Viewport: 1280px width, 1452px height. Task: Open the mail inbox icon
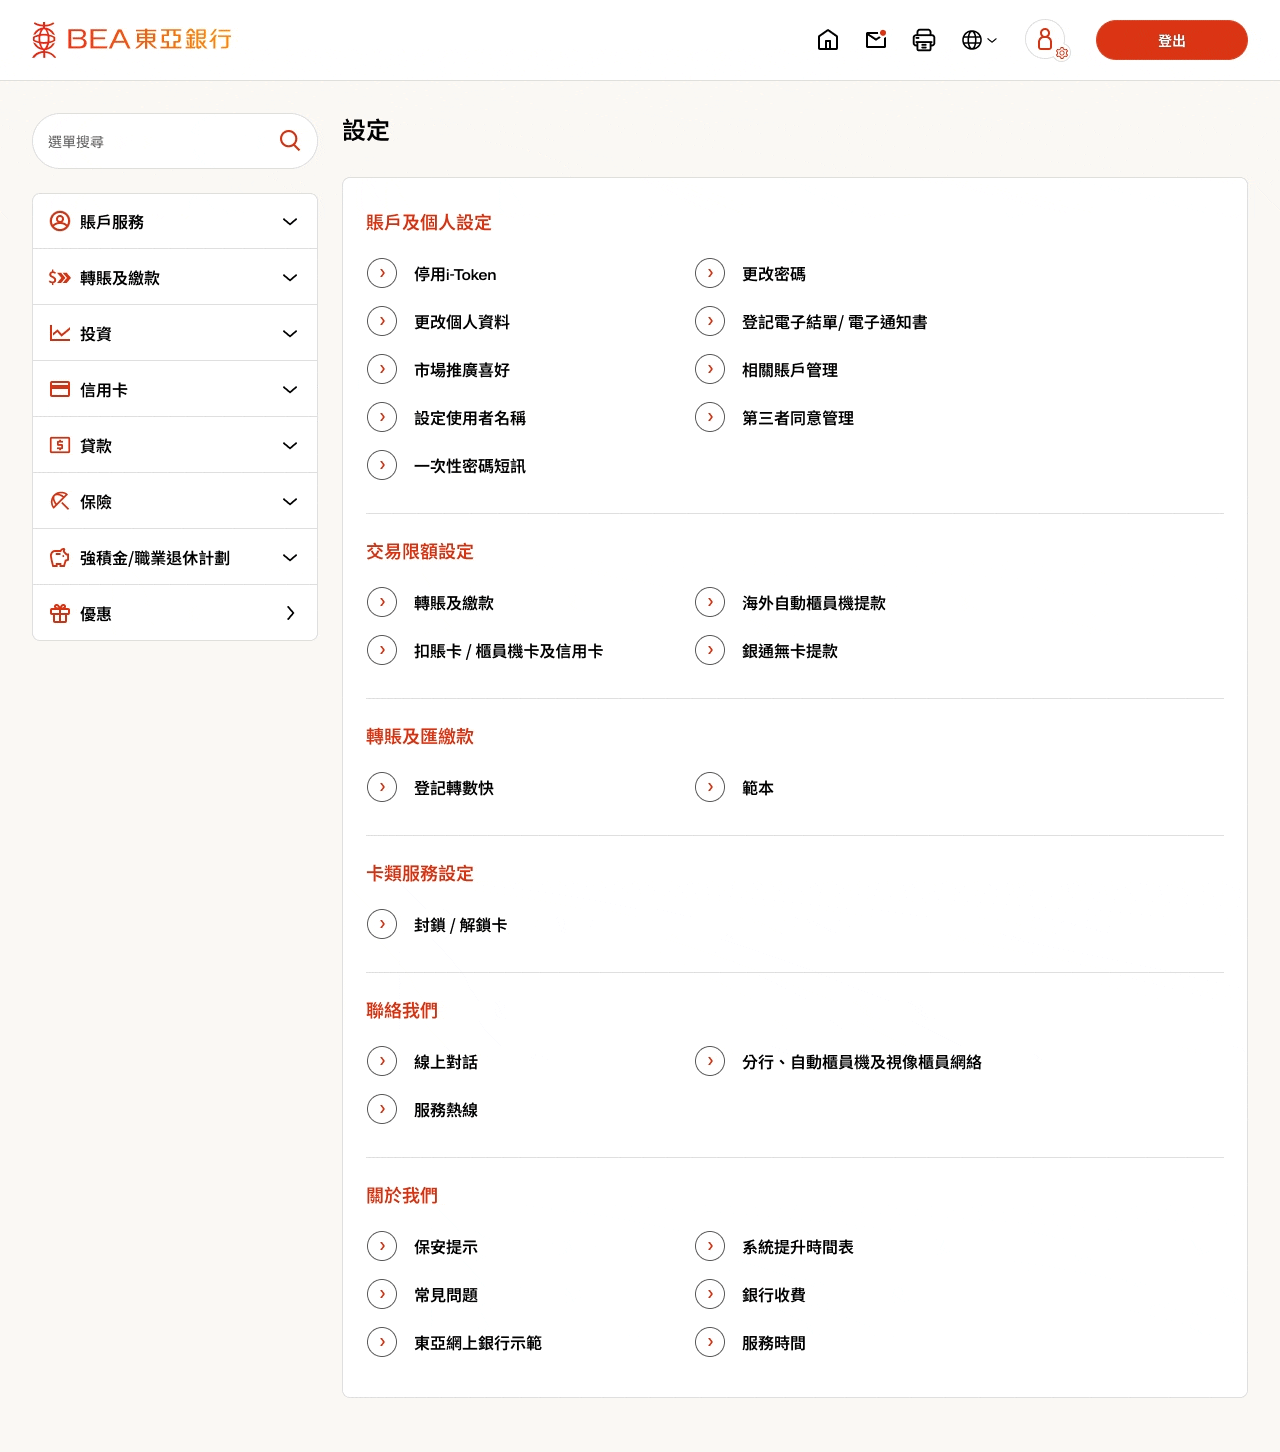point(876,40)
